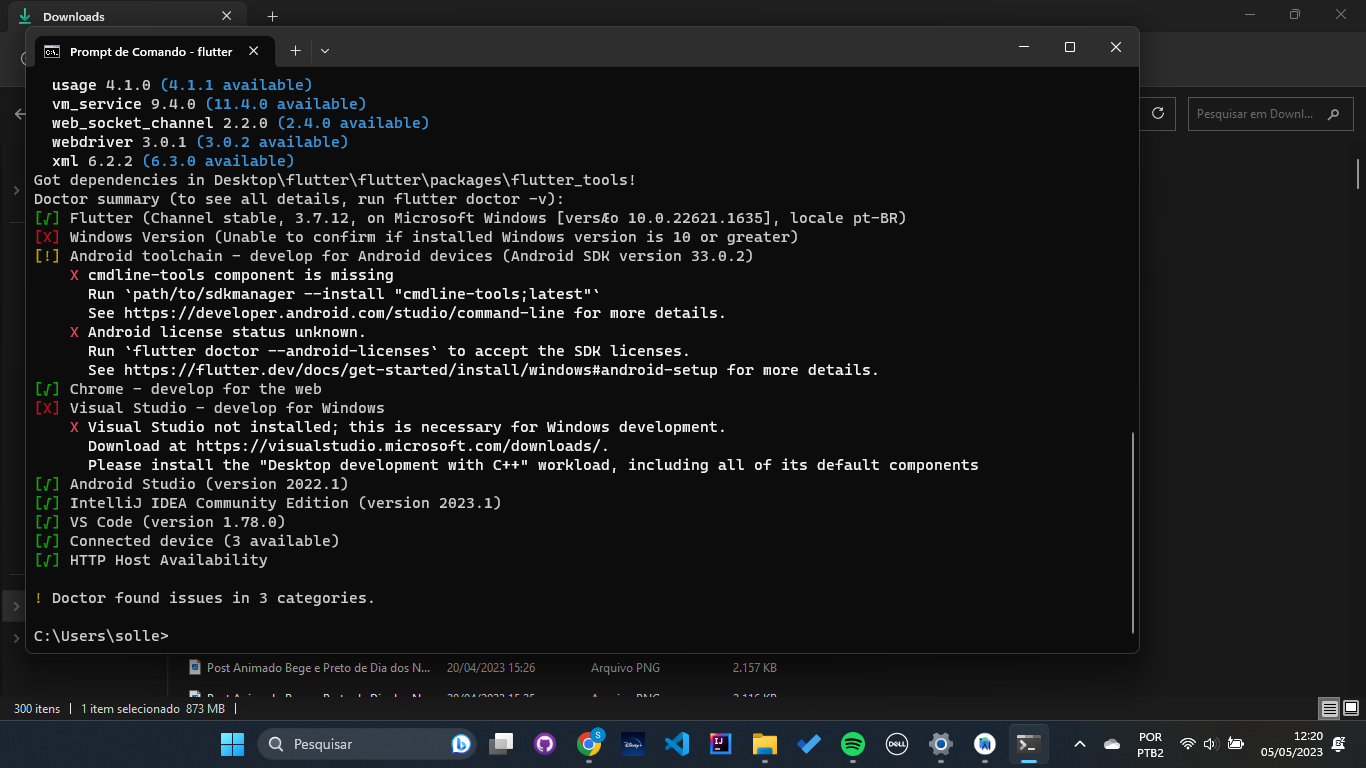Viewport: 1366px width, 768px height.
Task: Open the notification bell icon
Action: tap(1339, 744)
